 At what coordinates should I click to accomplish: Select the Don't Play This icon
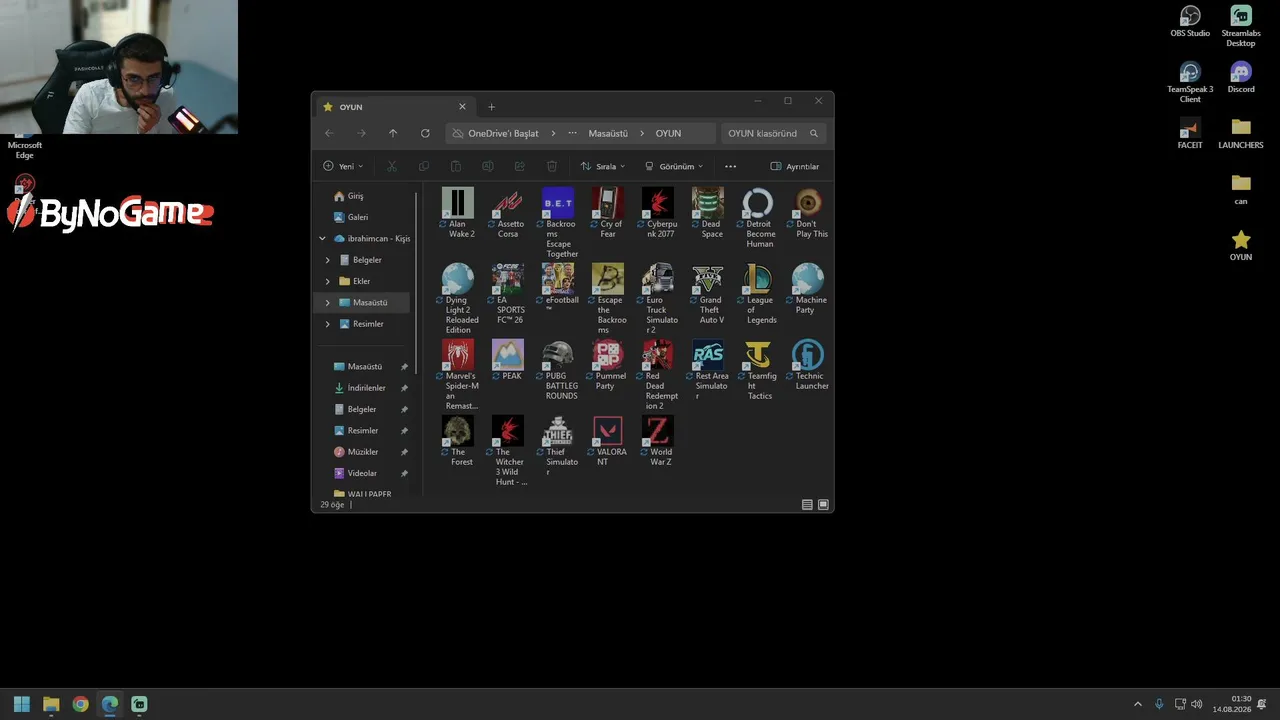808,203
